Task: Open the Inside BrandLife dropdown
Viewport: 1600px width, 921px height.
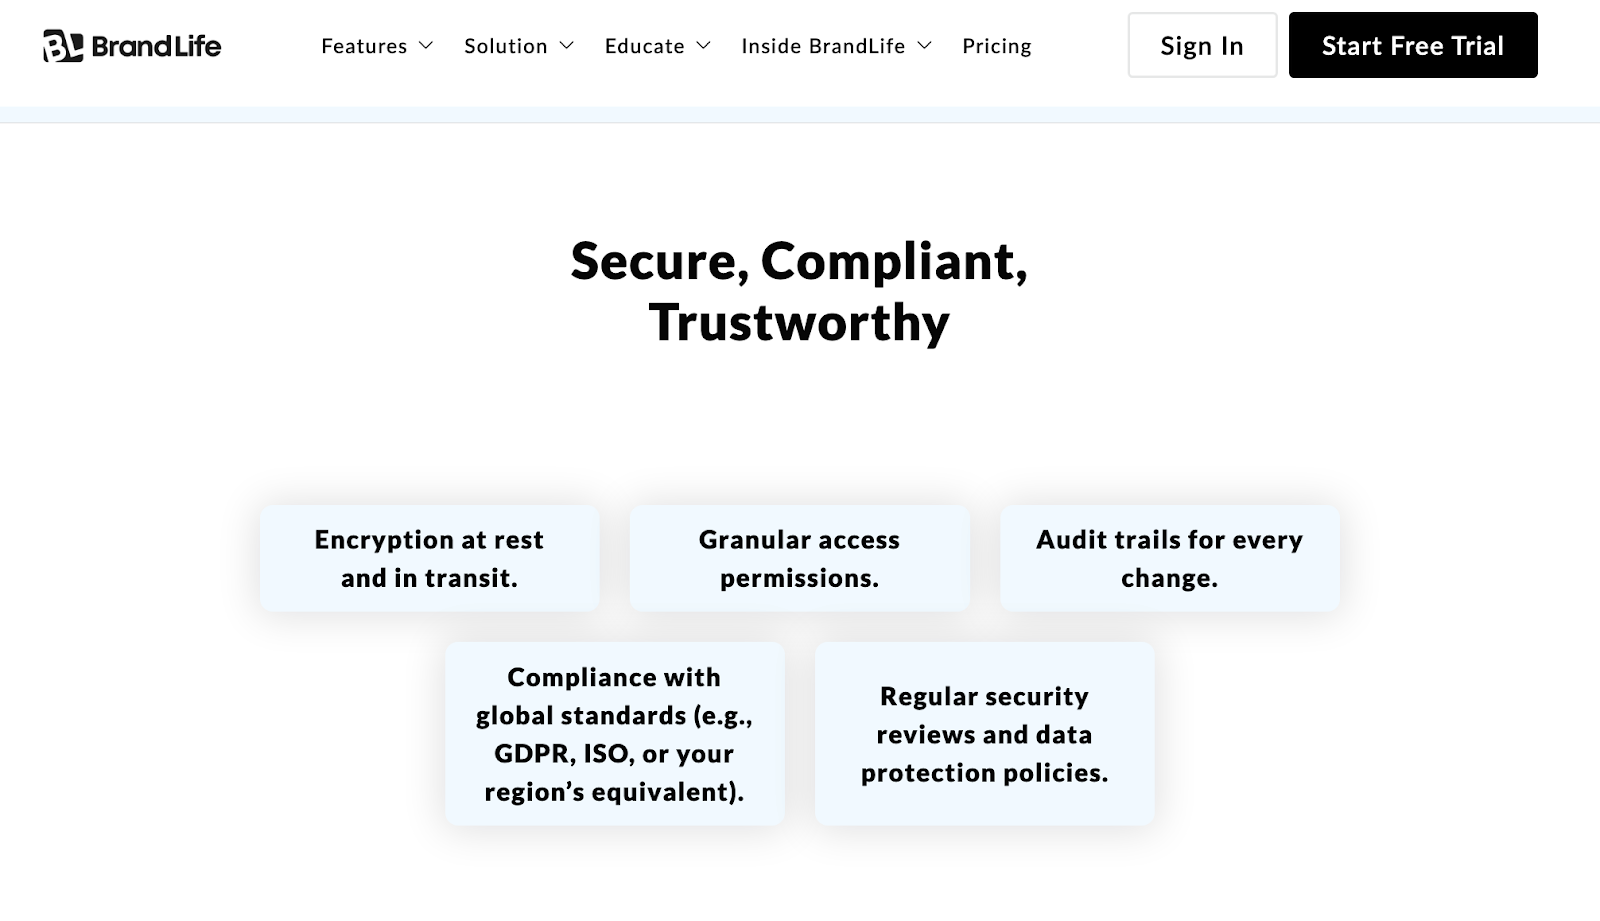Action: 925,45
